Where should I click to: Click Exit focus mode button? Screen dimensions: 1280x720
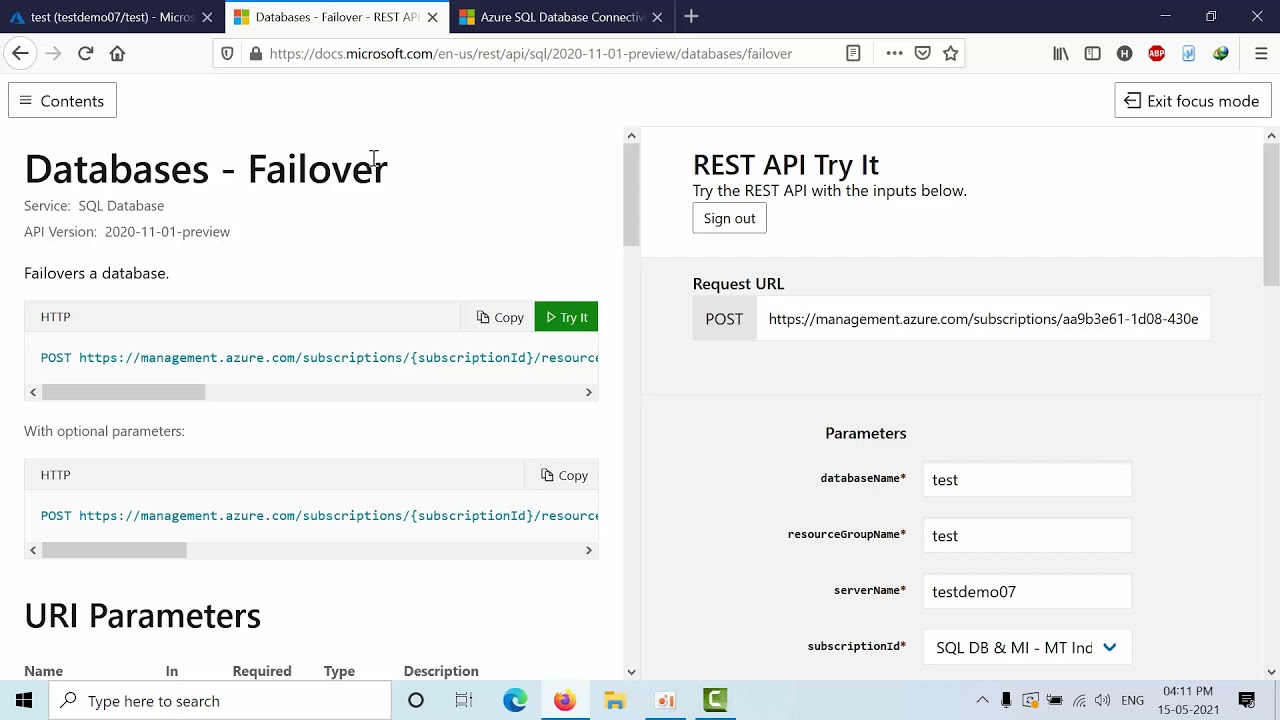(1193, 101)
